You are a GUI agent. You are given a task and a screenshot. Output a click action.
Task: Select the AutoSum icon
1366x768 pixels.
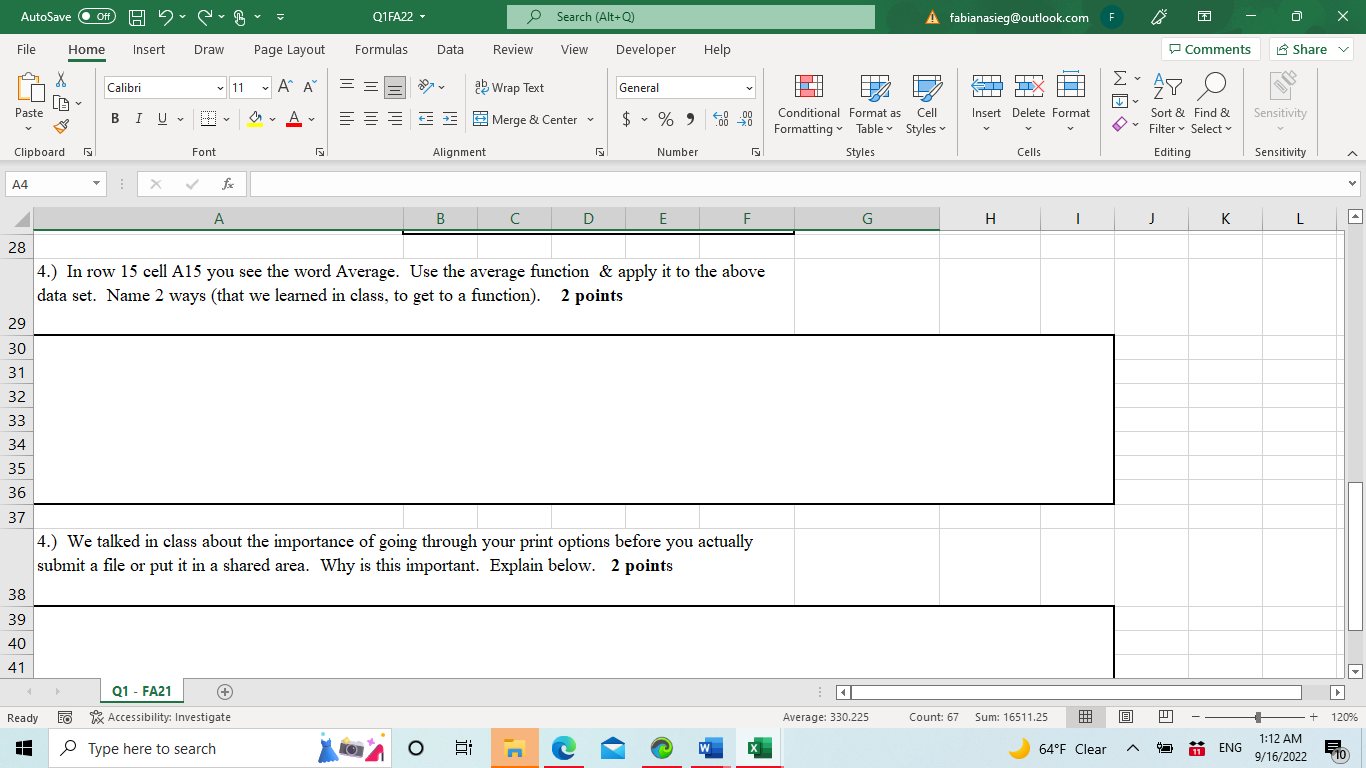[x=1119, y=80]
